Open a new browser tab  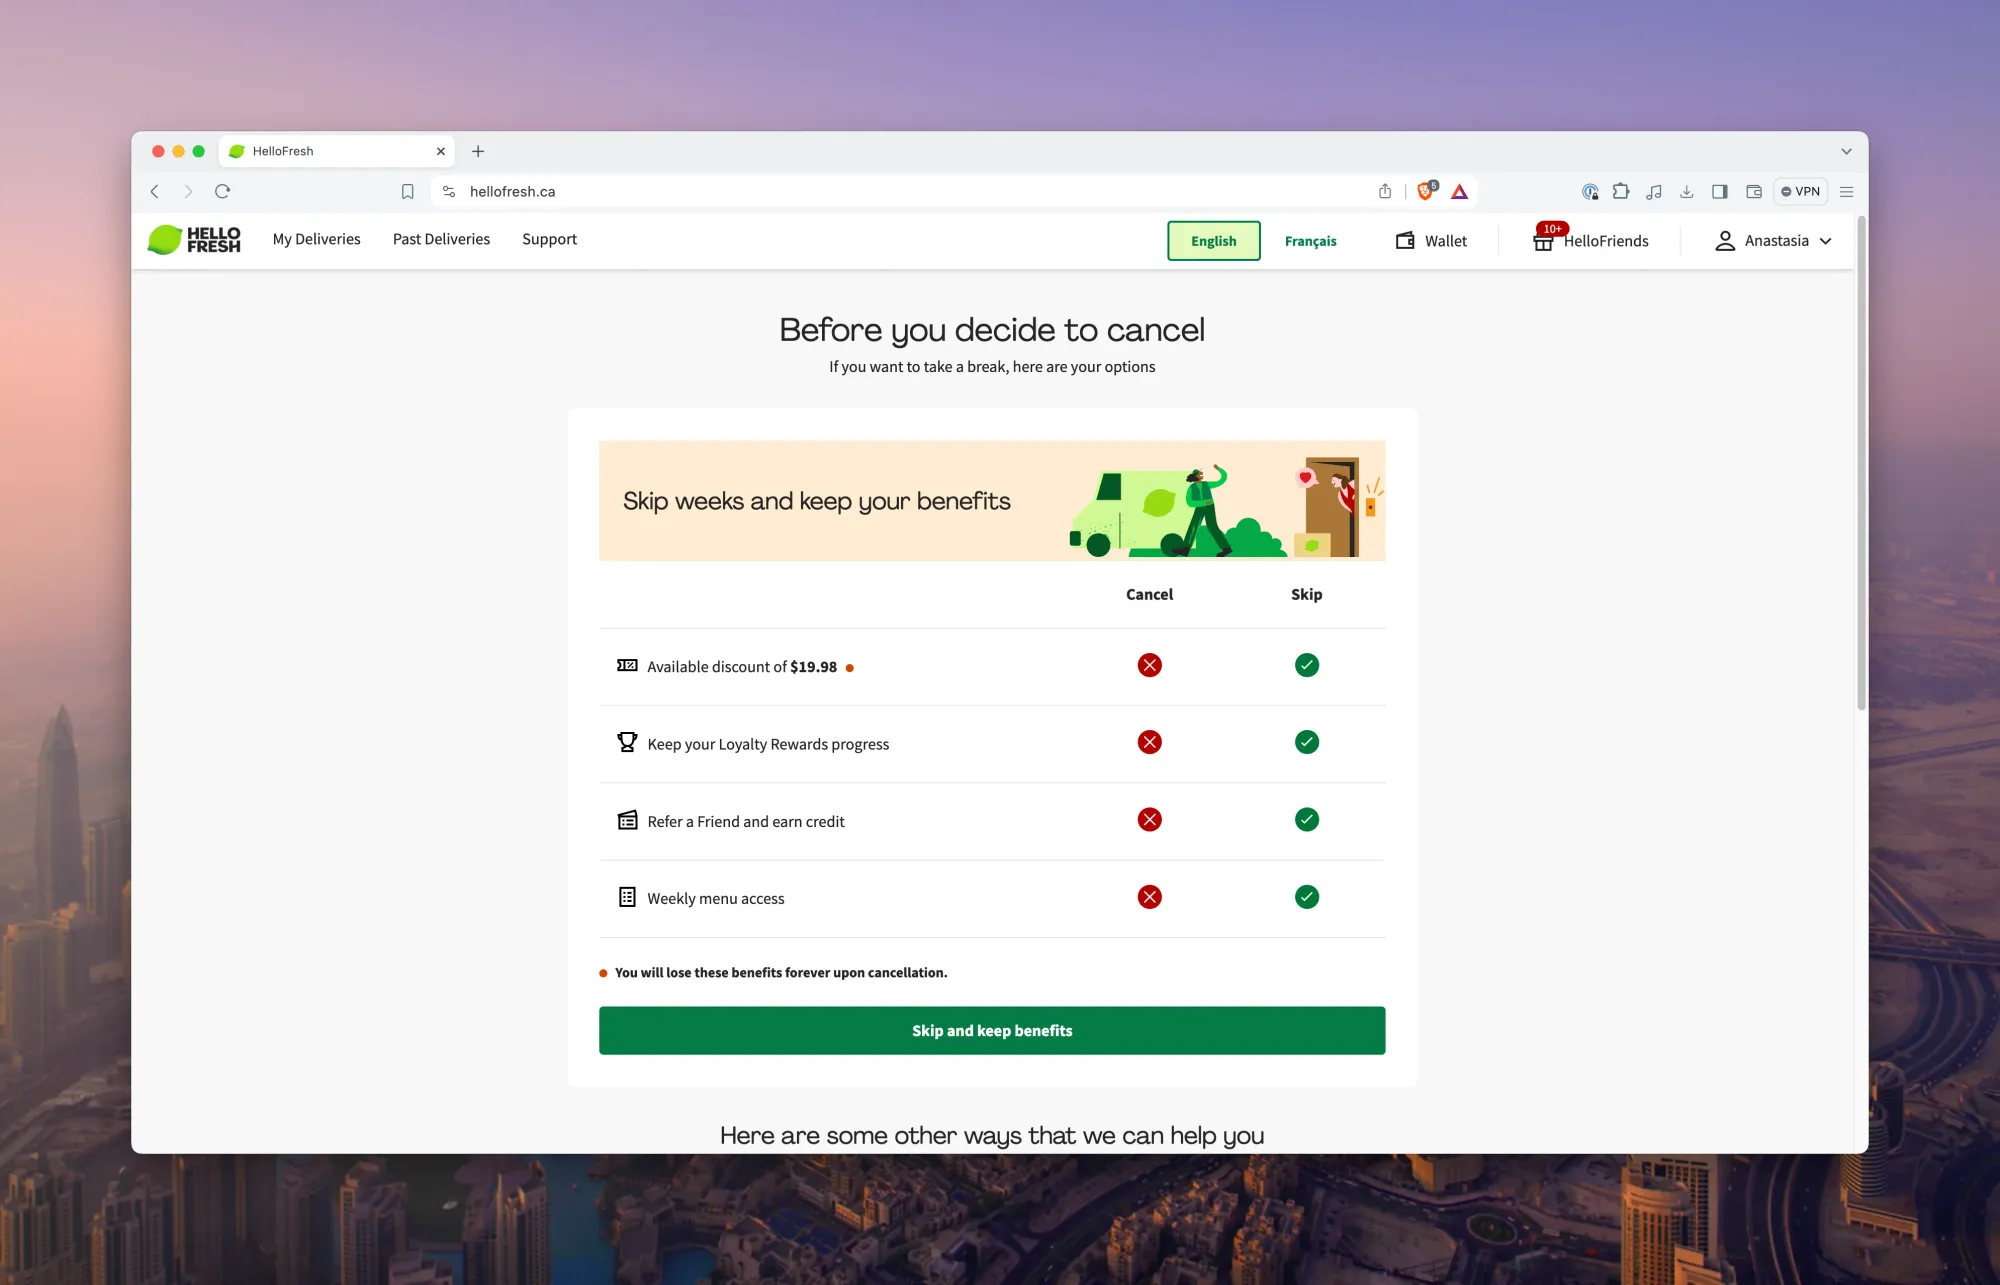tap(478, 151)
